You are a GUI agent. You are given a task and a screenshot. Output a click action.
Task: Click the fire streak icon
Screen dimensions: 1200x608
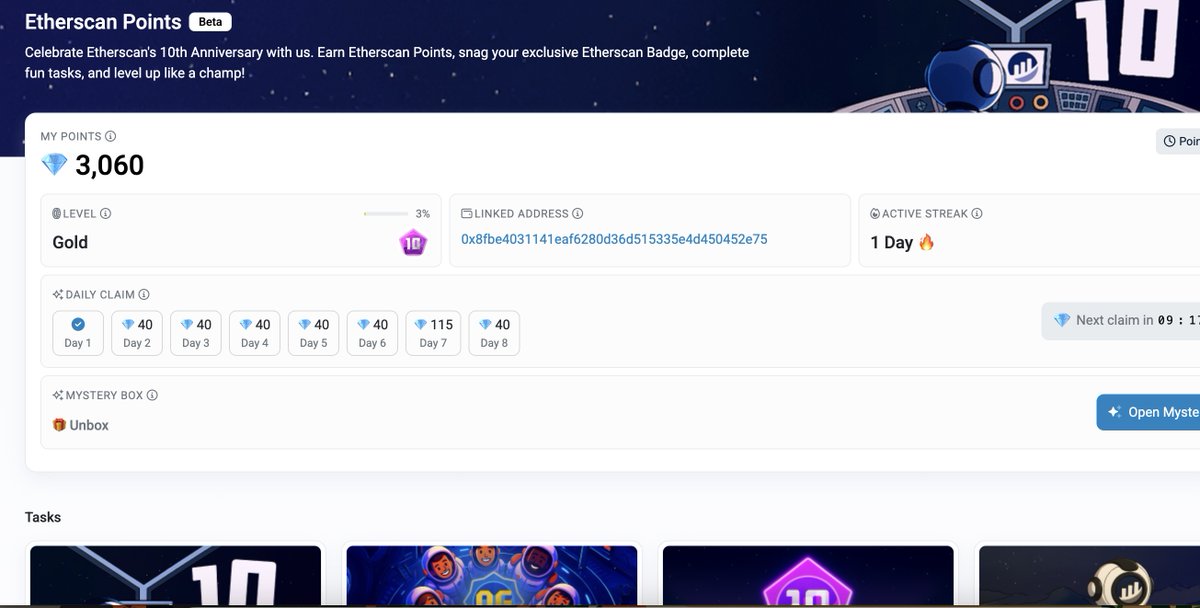(927, 242)
